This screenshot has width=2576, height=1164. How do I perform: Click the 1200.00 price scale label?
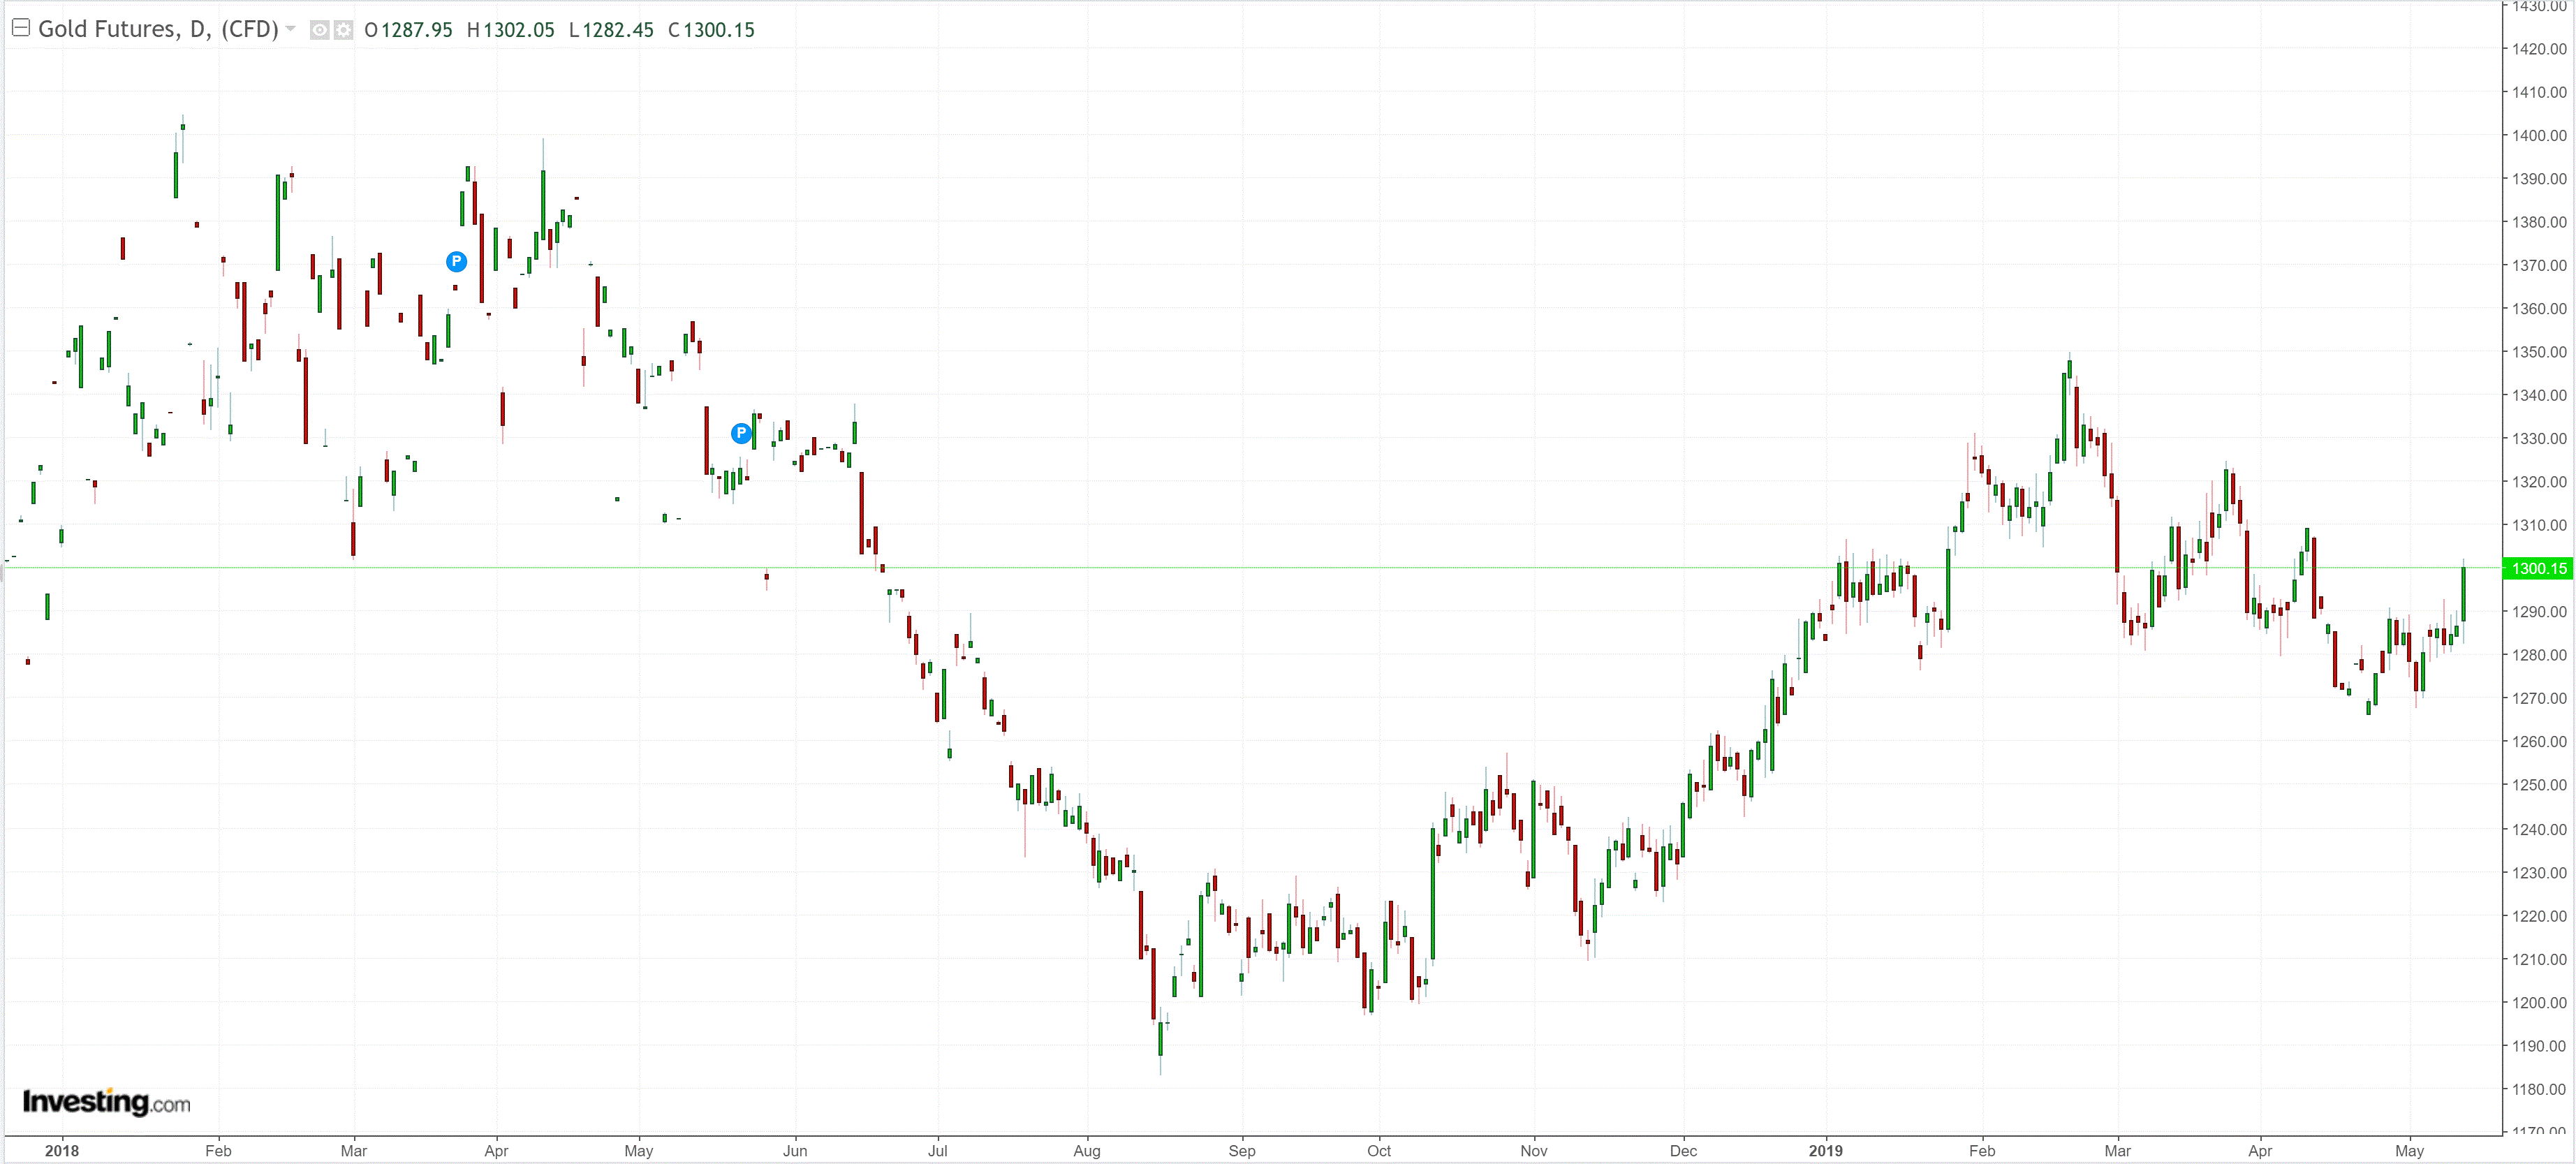click(x=2538, y=1002)
